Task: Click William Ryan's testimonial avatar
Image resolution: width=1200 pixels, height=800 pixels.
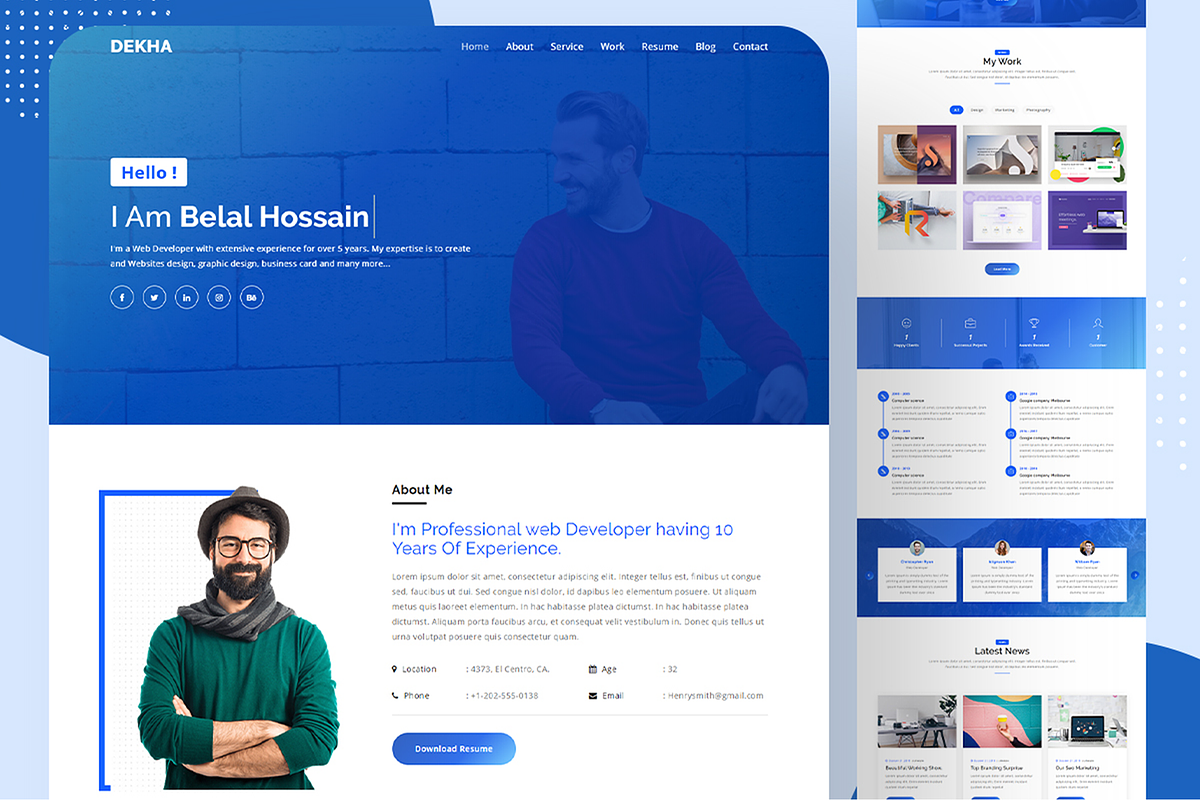Action: tap(1087, 548)
